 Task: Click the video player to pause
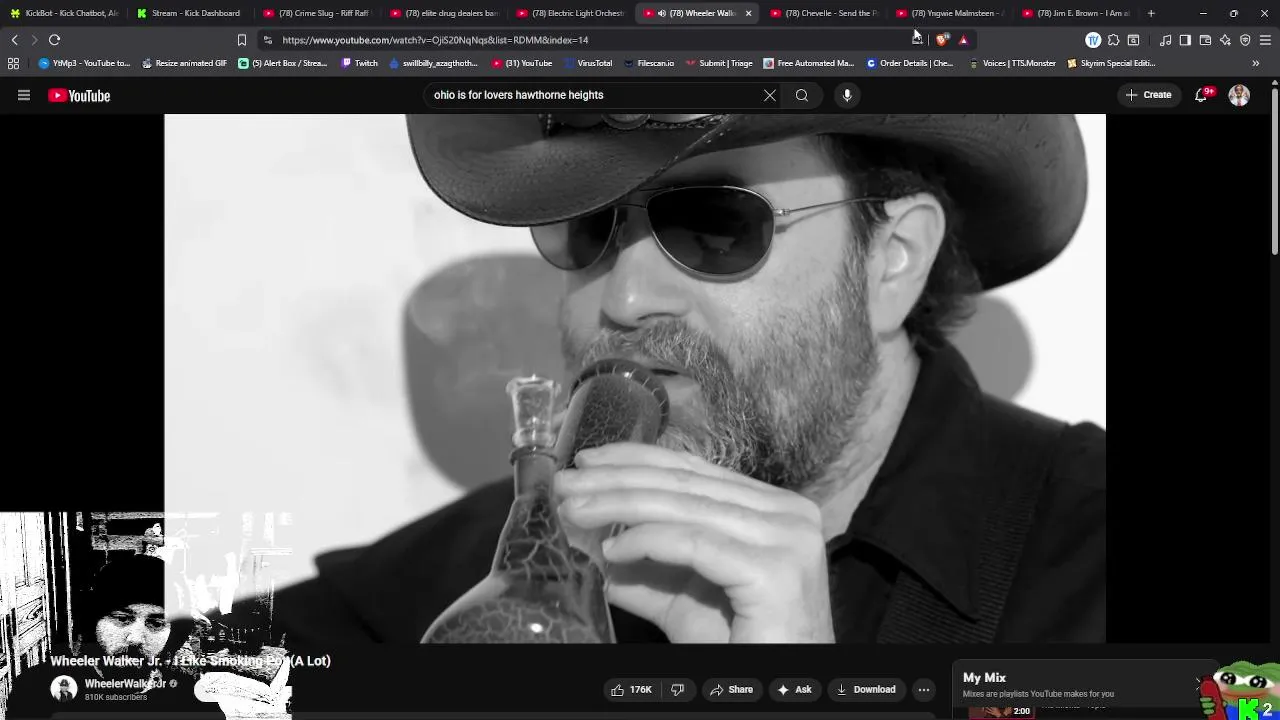[635, 378]
